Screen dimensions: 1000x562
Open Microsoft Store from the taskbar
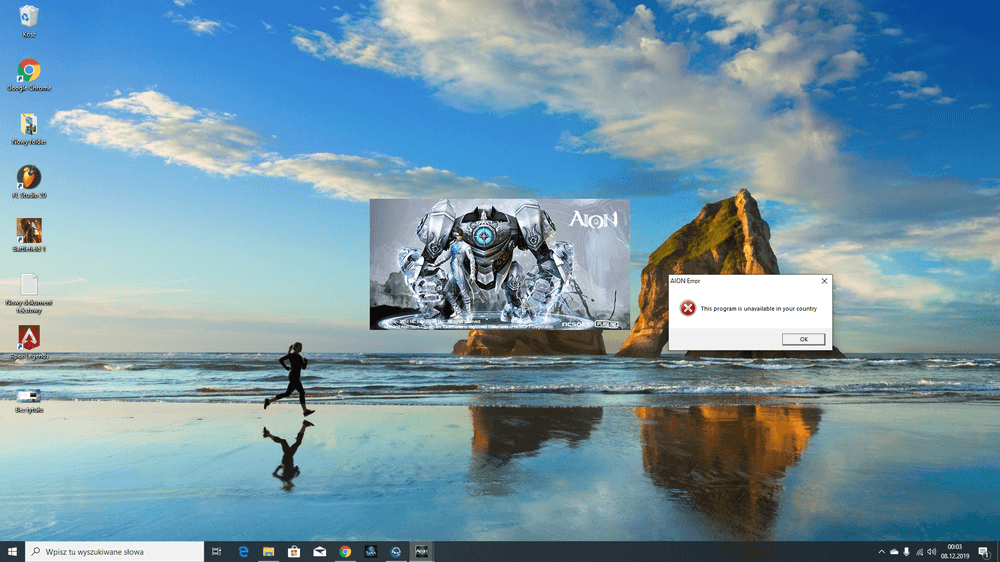[295, 551]
